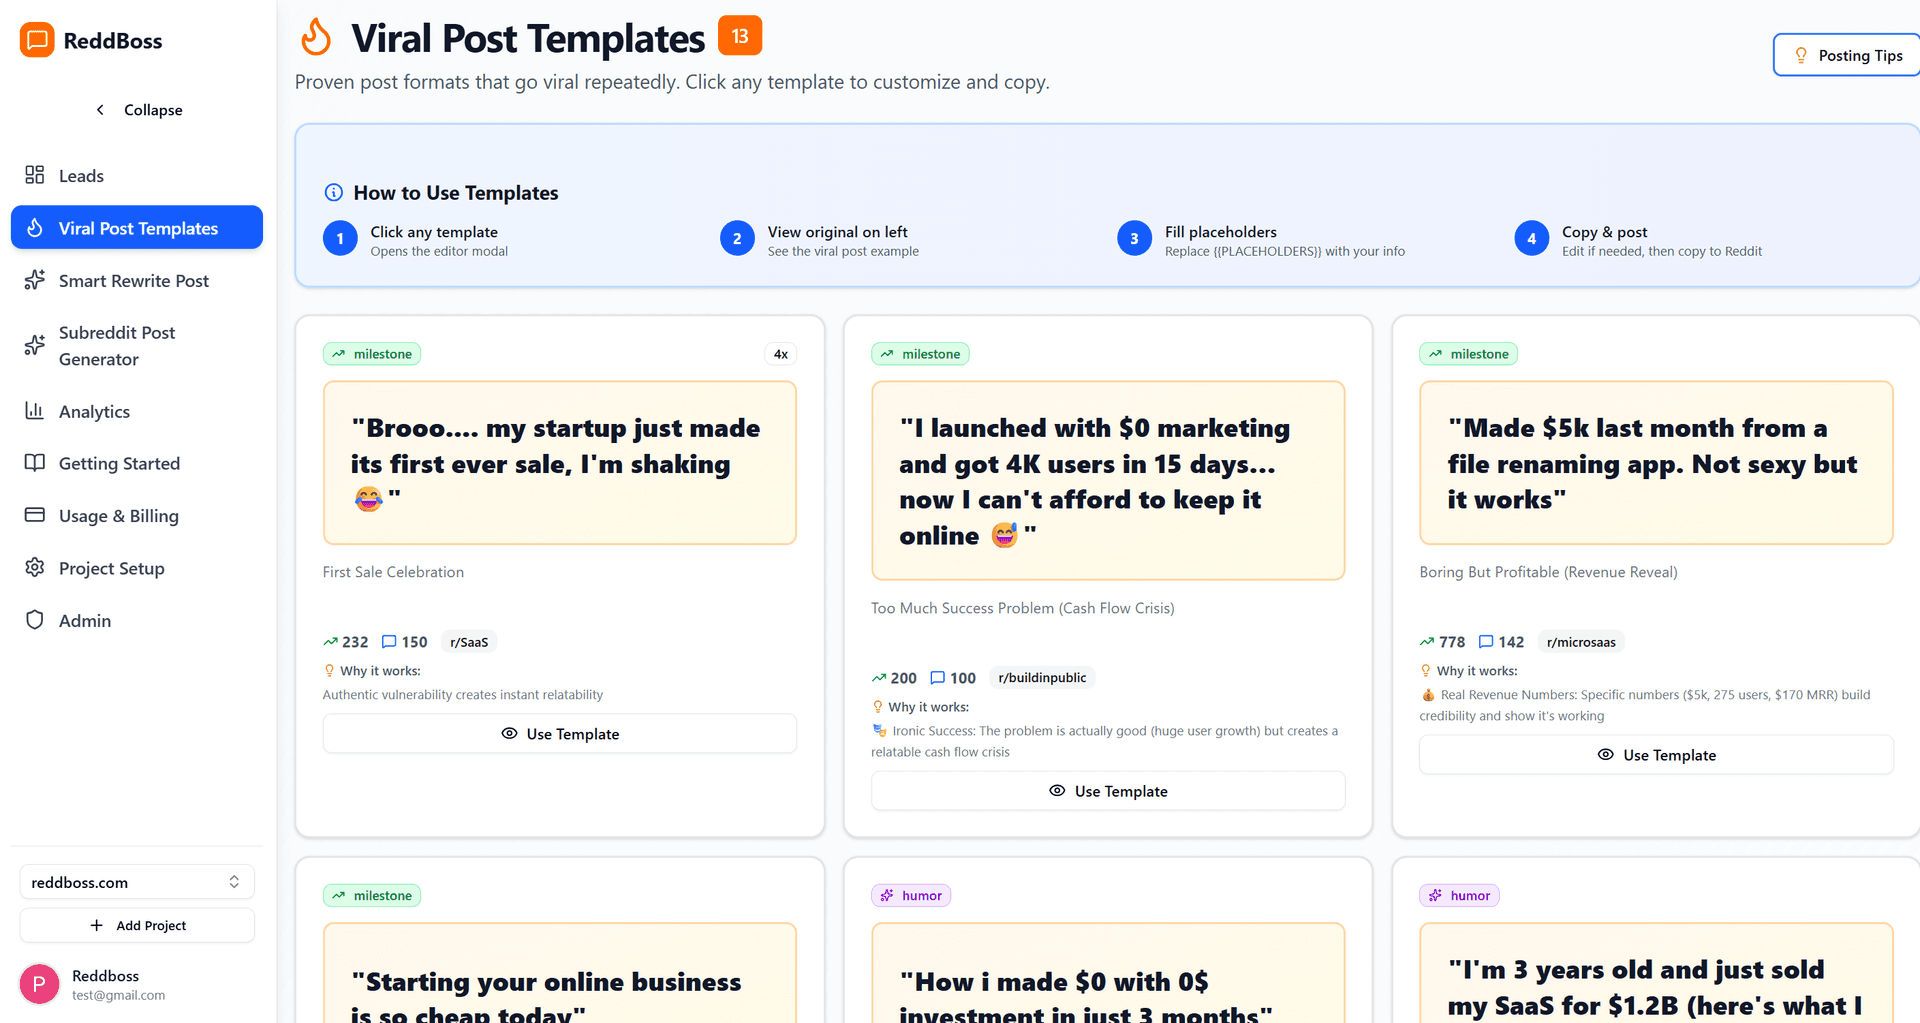Click the 4x badge on First Sale Celebration
The image size is (1920, 1023).
click(780, 353)
